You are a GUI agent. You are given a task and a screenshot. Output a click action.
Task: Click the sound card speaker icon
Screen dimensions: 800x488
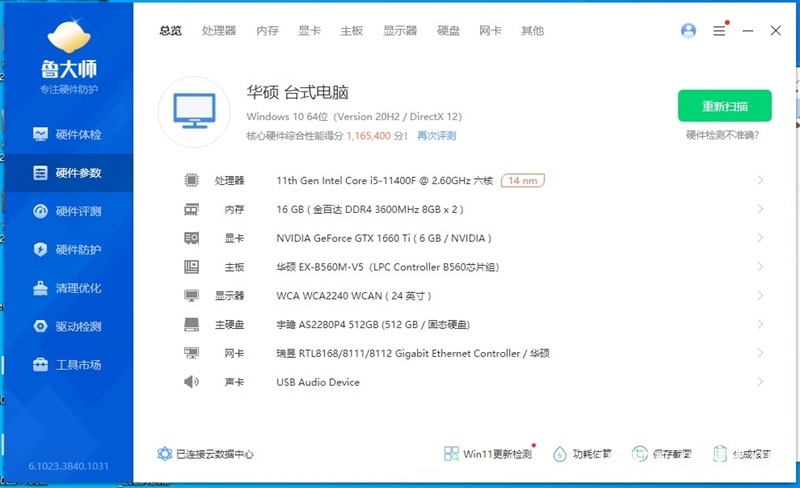(191, 382)
